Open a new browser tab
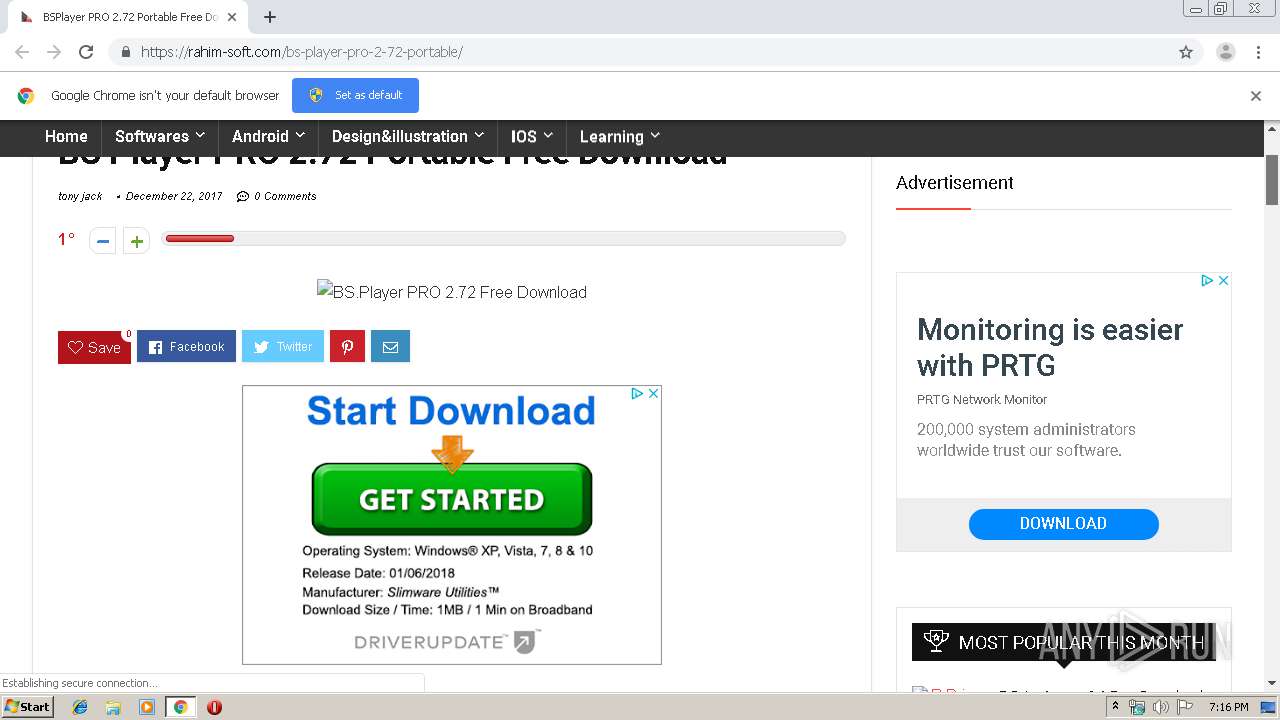The width and height of the screenshot is (1280, 720). [270, 17]
